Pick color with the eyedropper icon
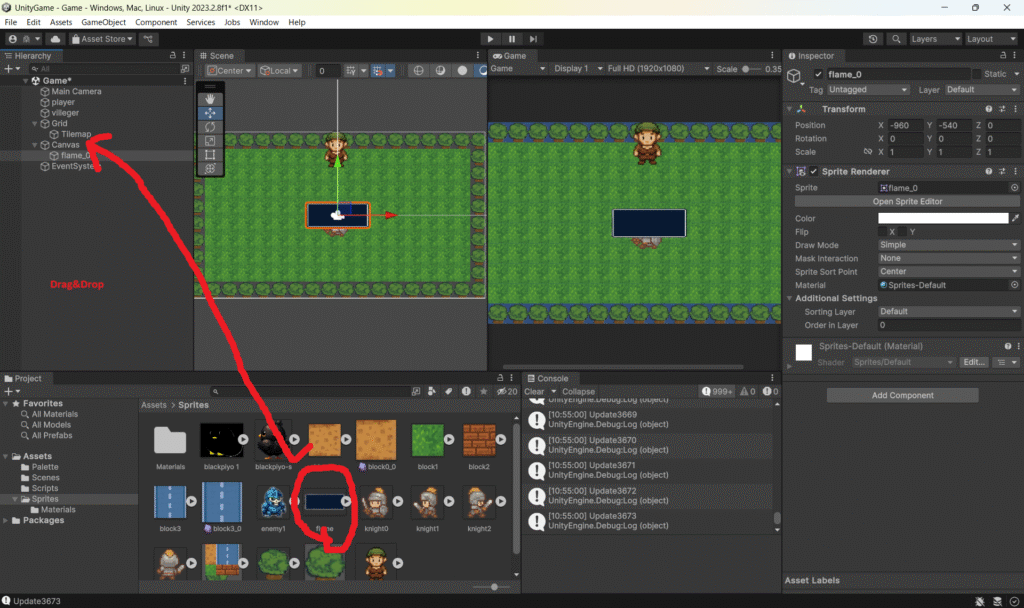 (x=1015, y=218)
